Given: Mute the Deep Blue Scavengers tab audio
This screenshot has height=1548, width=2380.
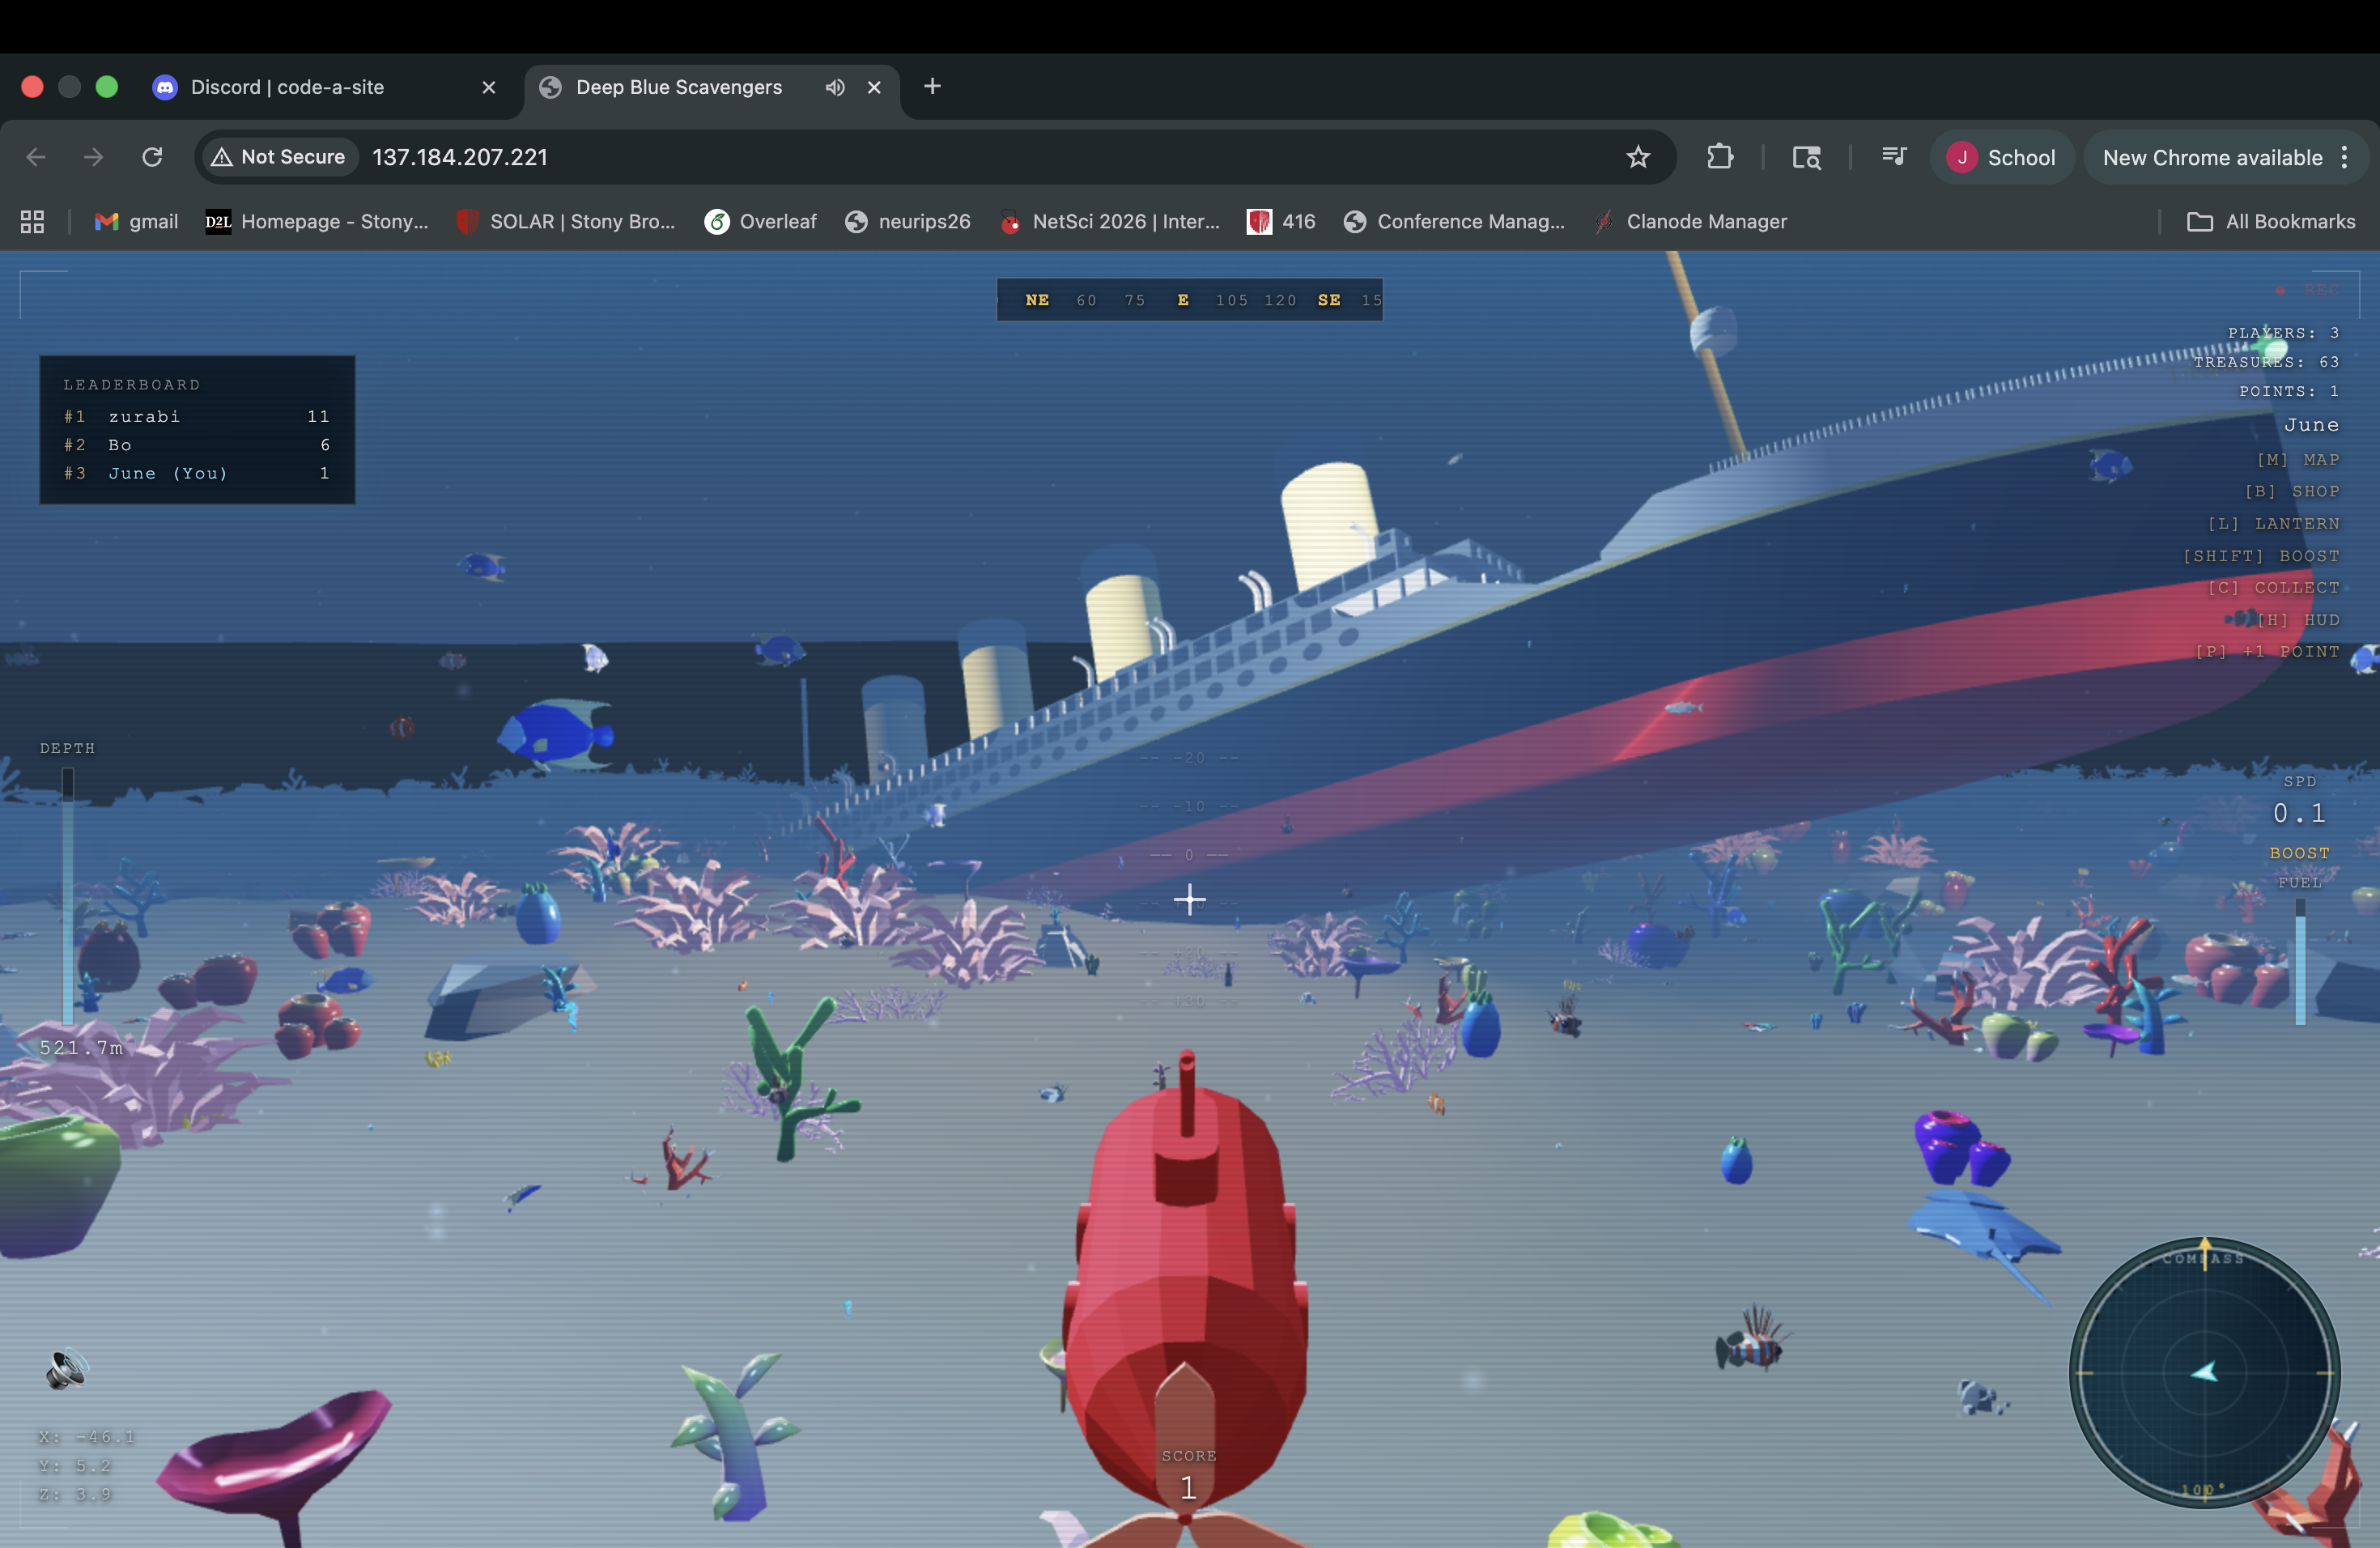Looking at the screenshot, I should [x=835, y=87].
